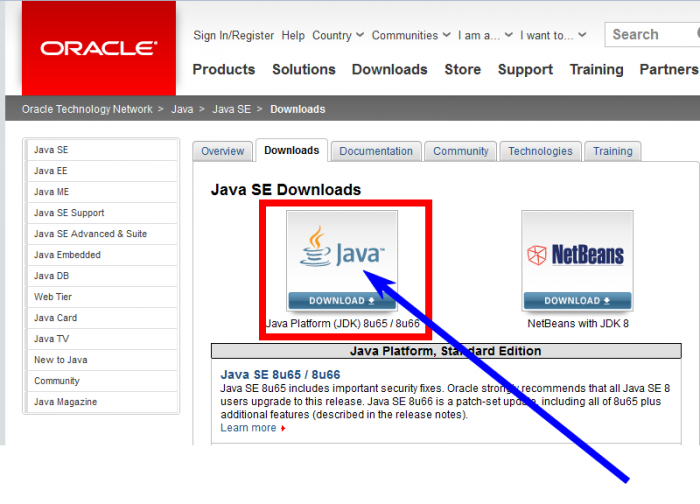Open Java Magazine sidebar item
The height and width of the screenshot is (504, 700).
(x=102, y=402)
